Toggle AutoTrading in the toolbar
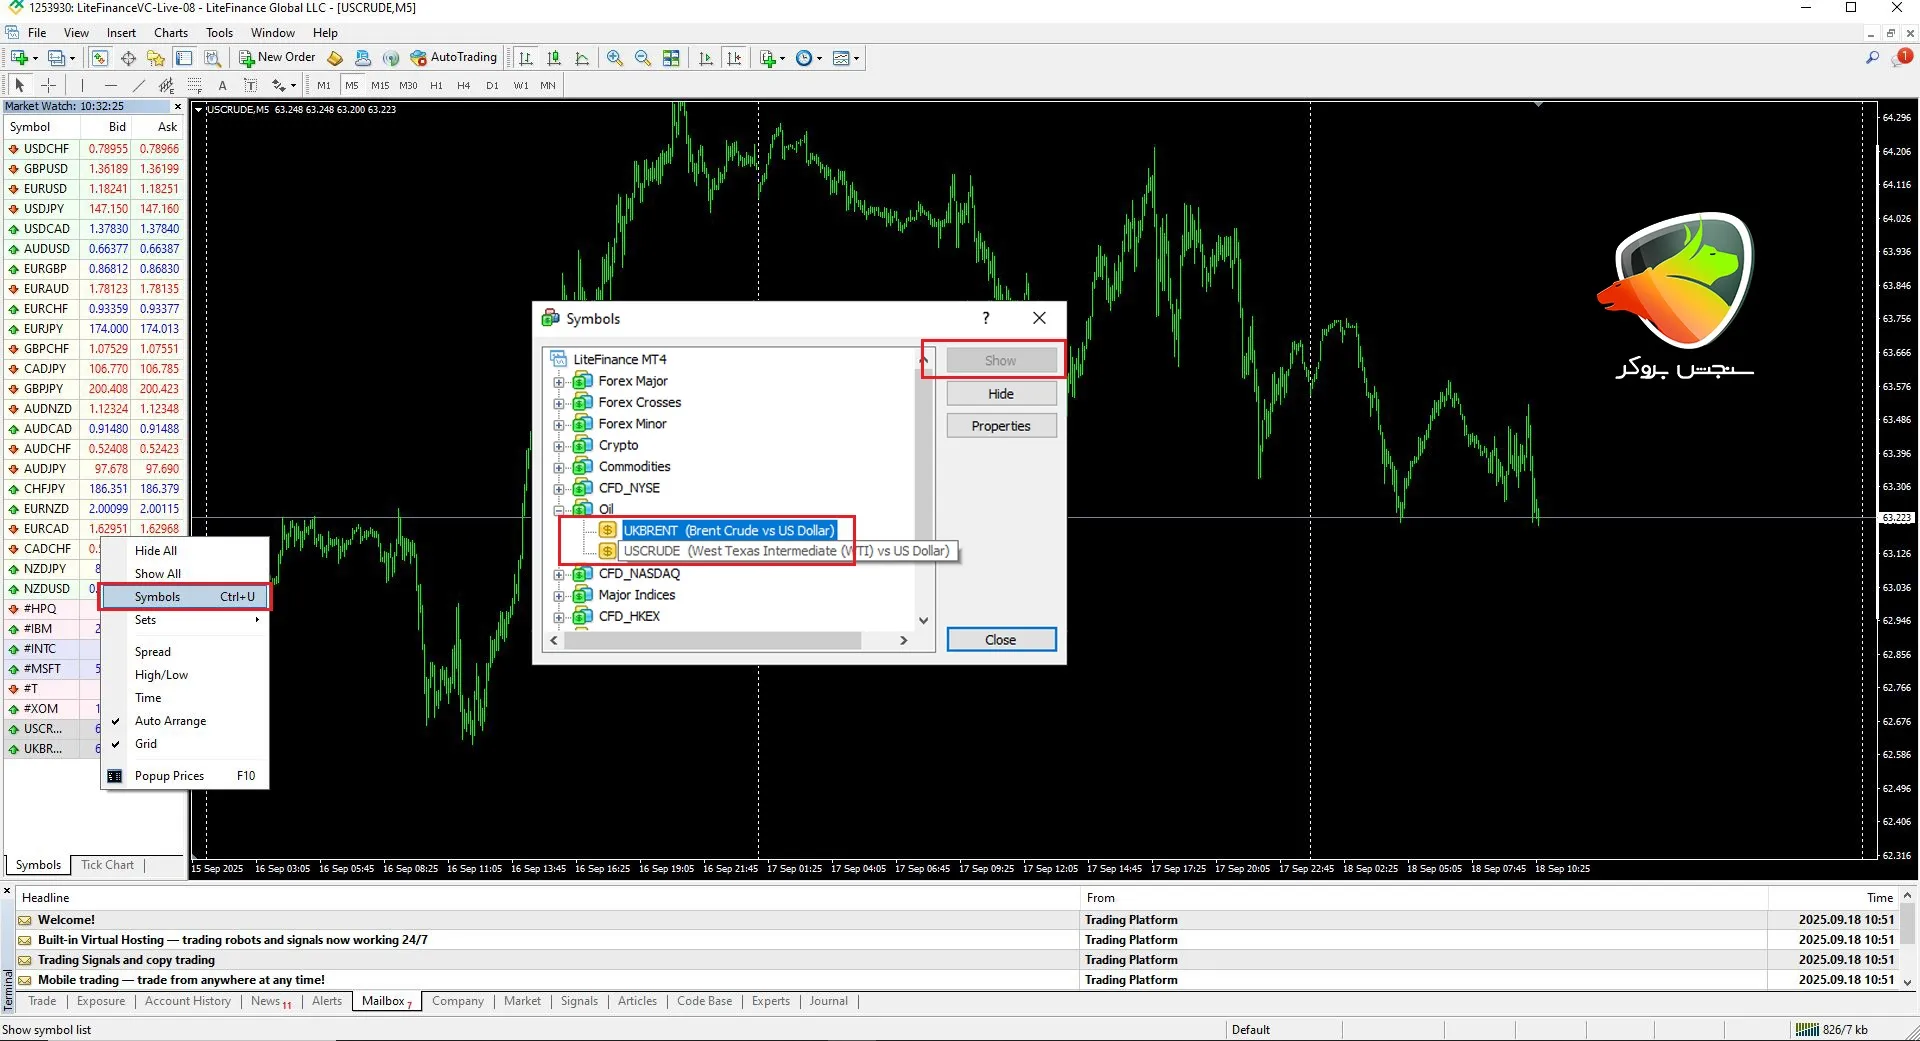Screen dimensions: 1920x1041 (x=453, y=58)
